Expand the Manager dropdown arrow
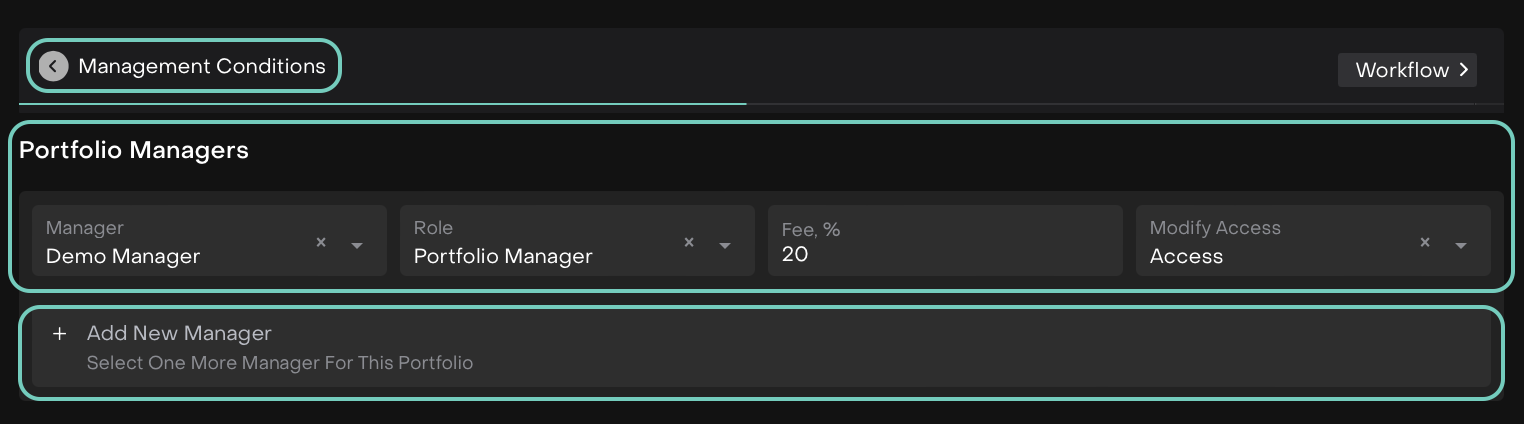The width and height of the screenshot is (1524, 424). coord(357,246)
